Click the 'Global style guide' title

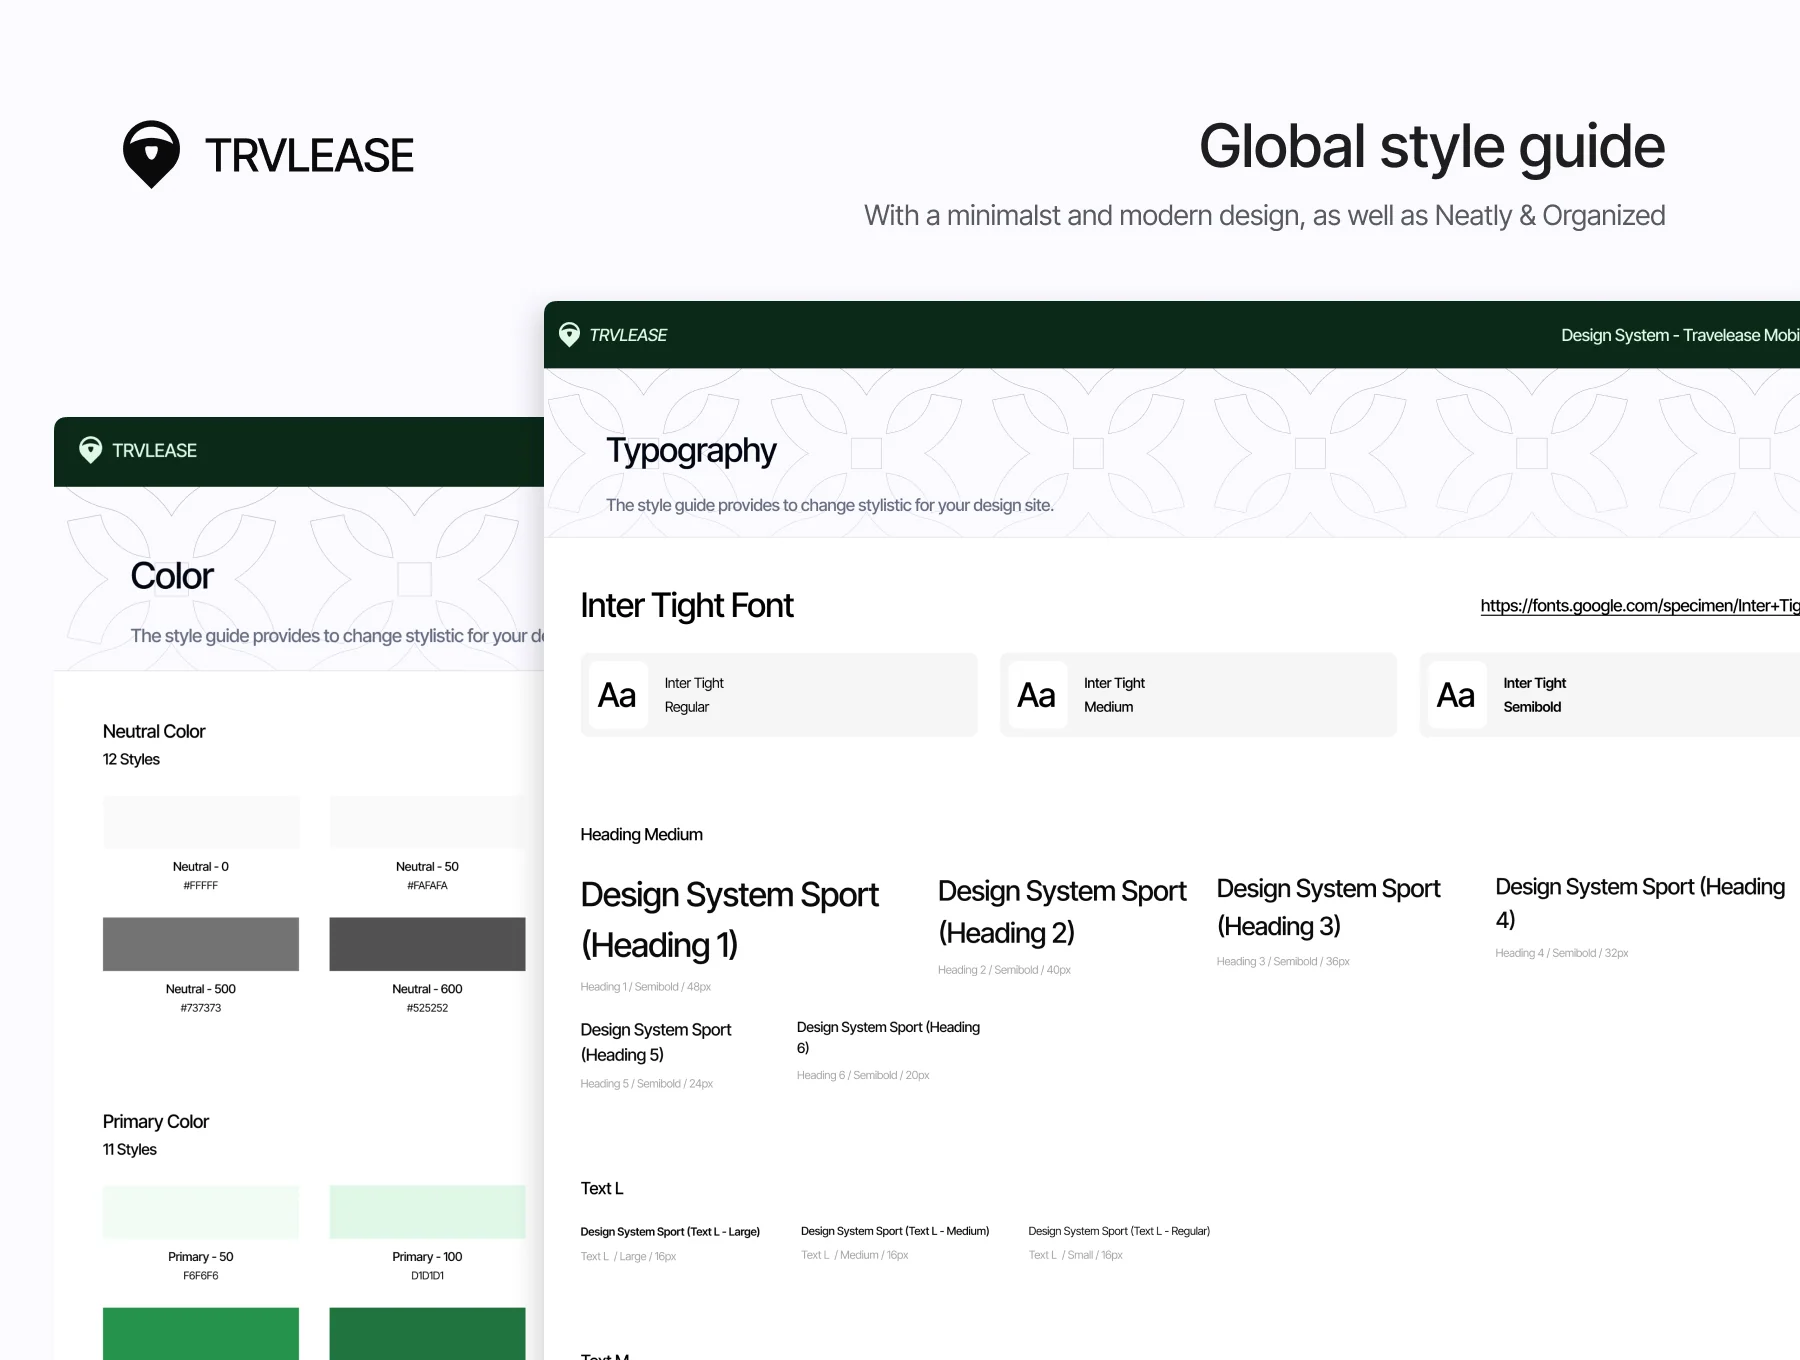tap(1432, 148)
